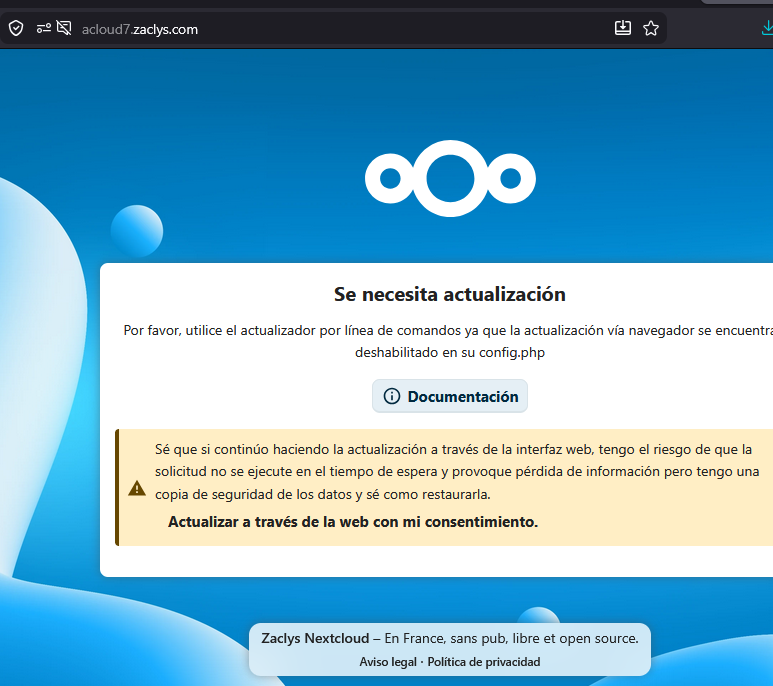This screenshot has width=773, height=686.
Task: Click the text 'deshabilitado en su config.php'
Action: click(x=450, y=353)
